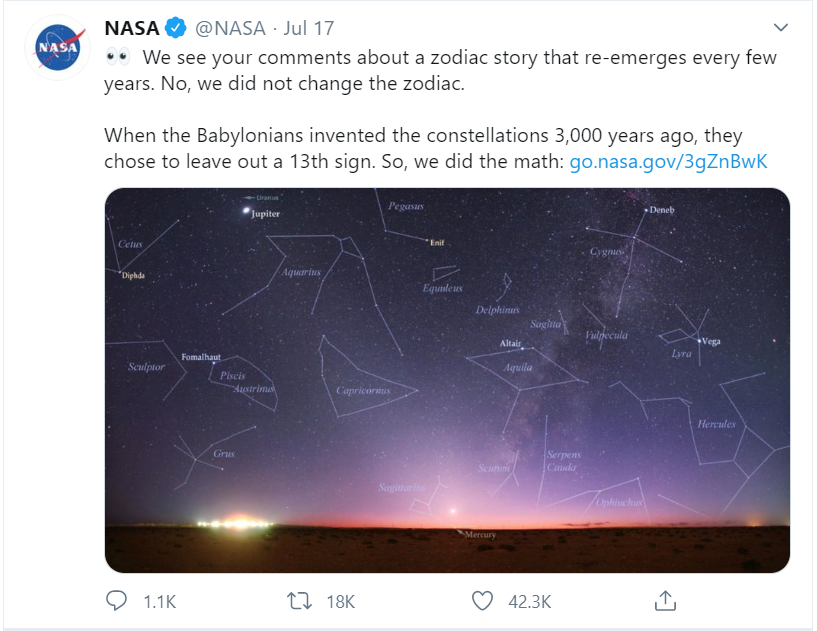Click the @NASA handle

coord(230,28)
